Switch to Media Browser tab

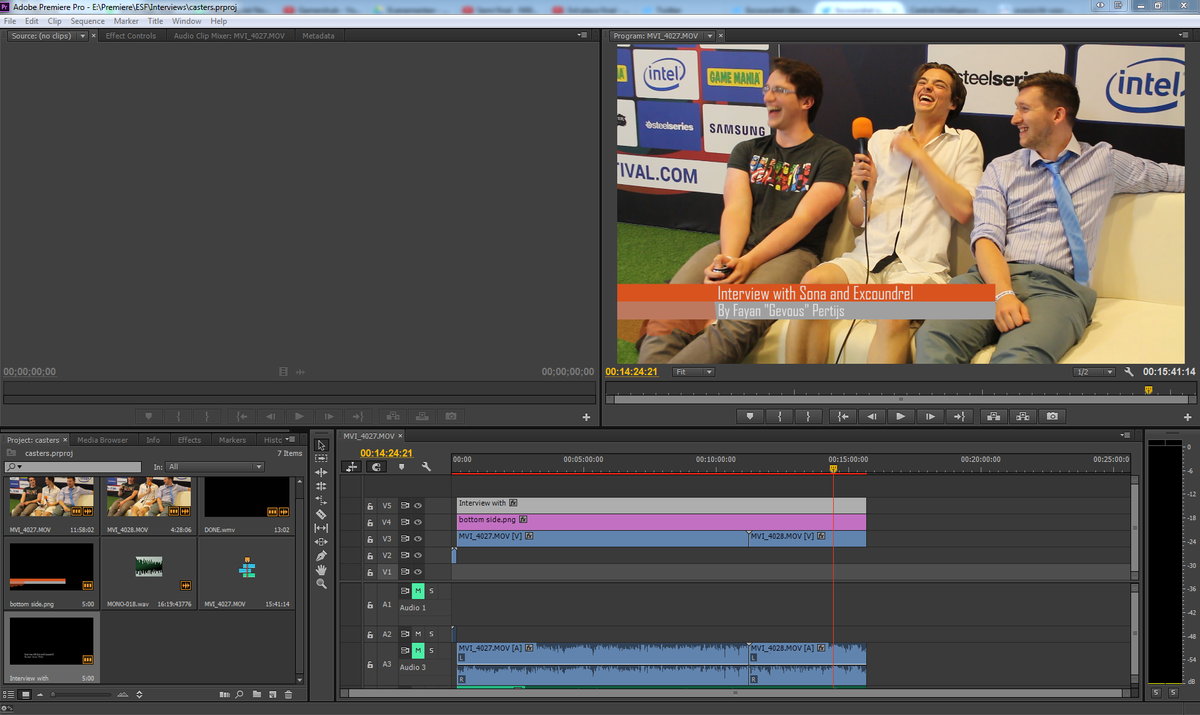[x=103, y=440]
